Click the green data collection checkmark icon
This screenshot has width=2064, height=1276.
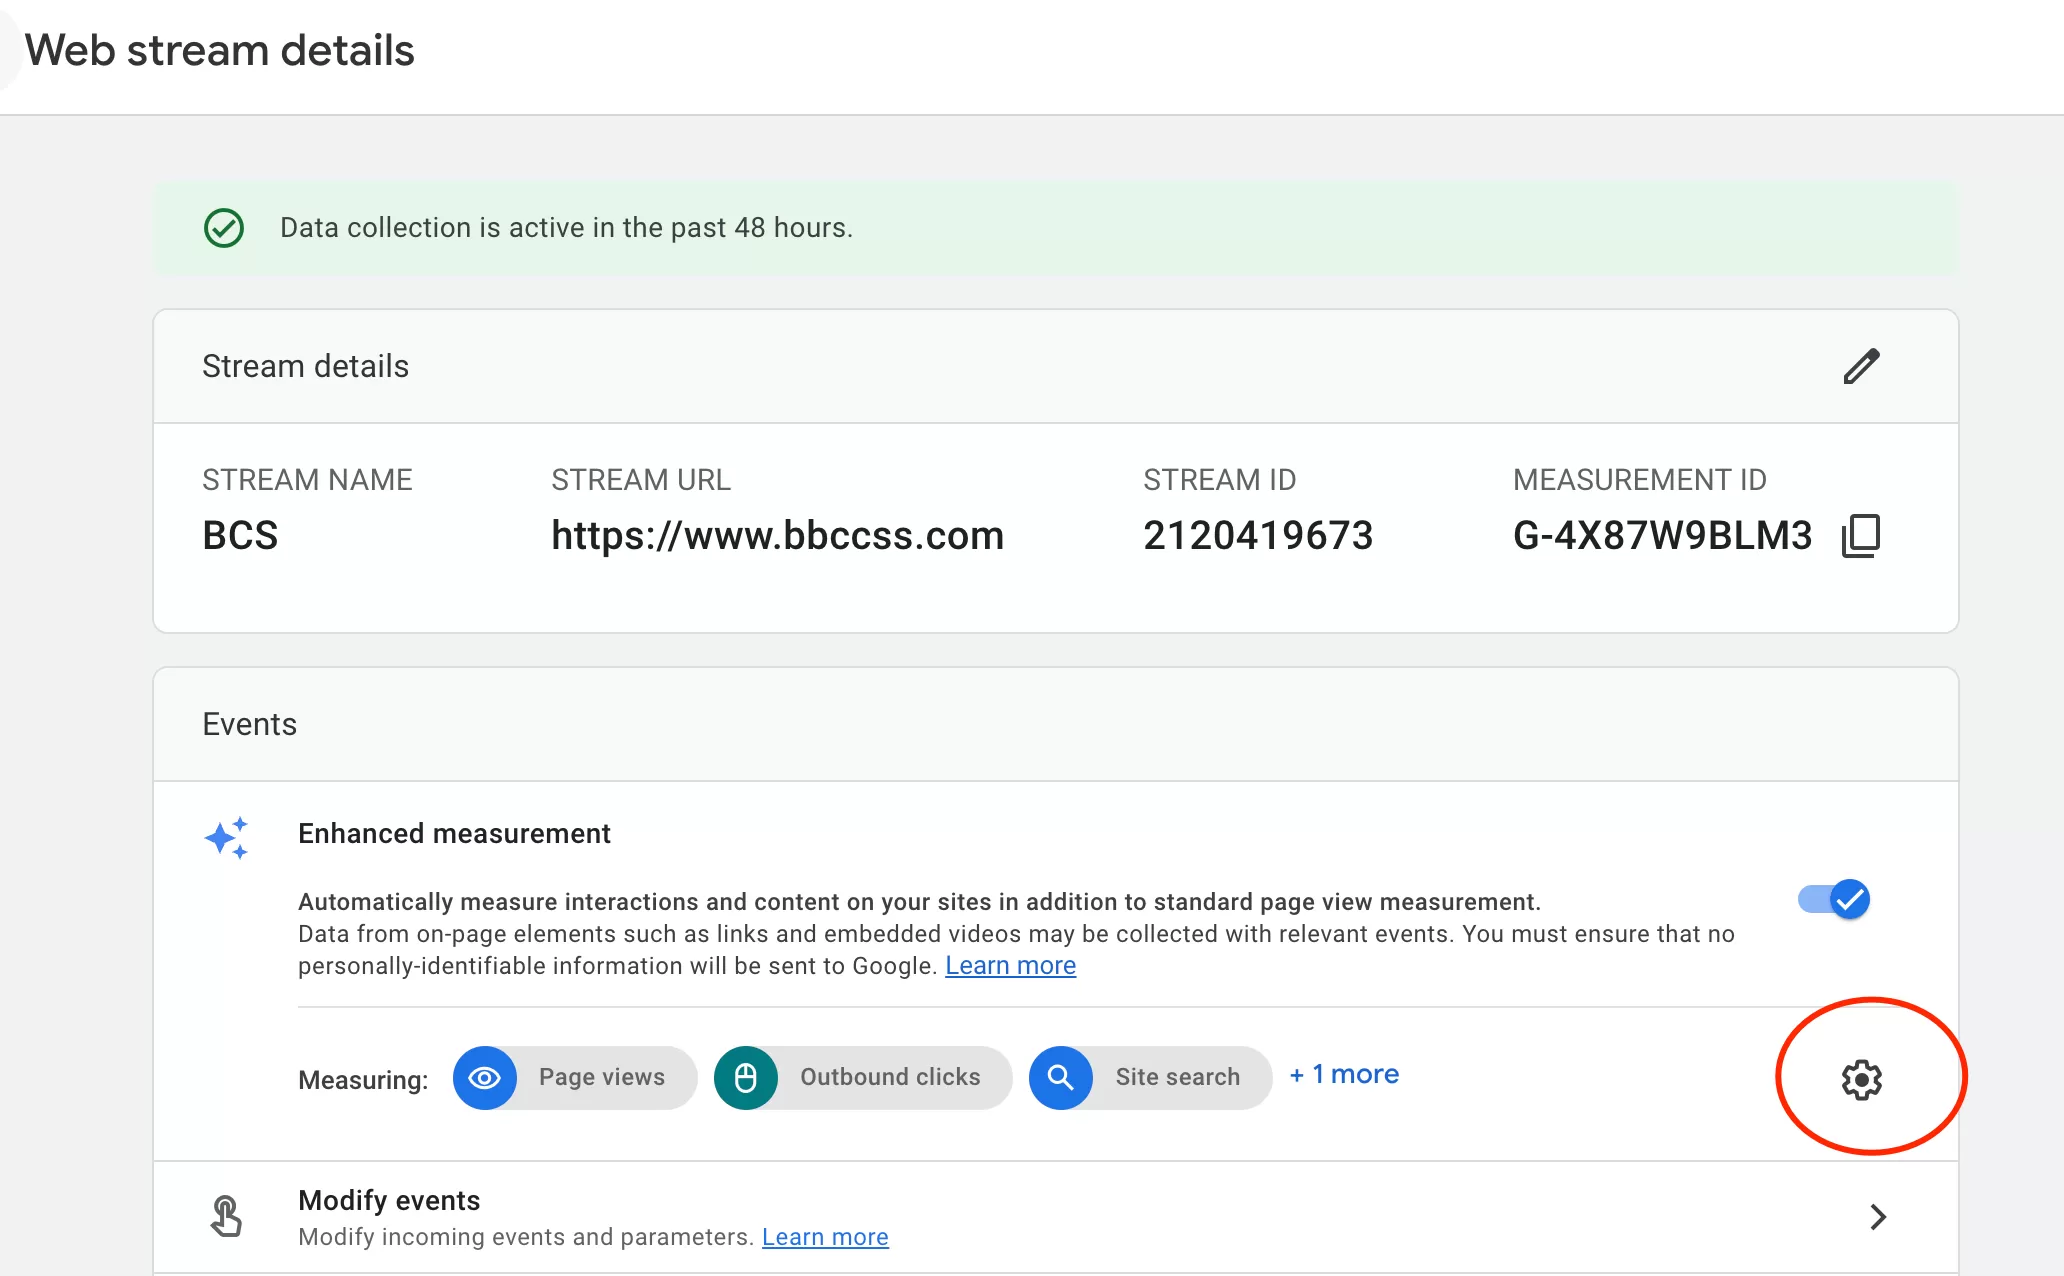[x=224, y=228]
